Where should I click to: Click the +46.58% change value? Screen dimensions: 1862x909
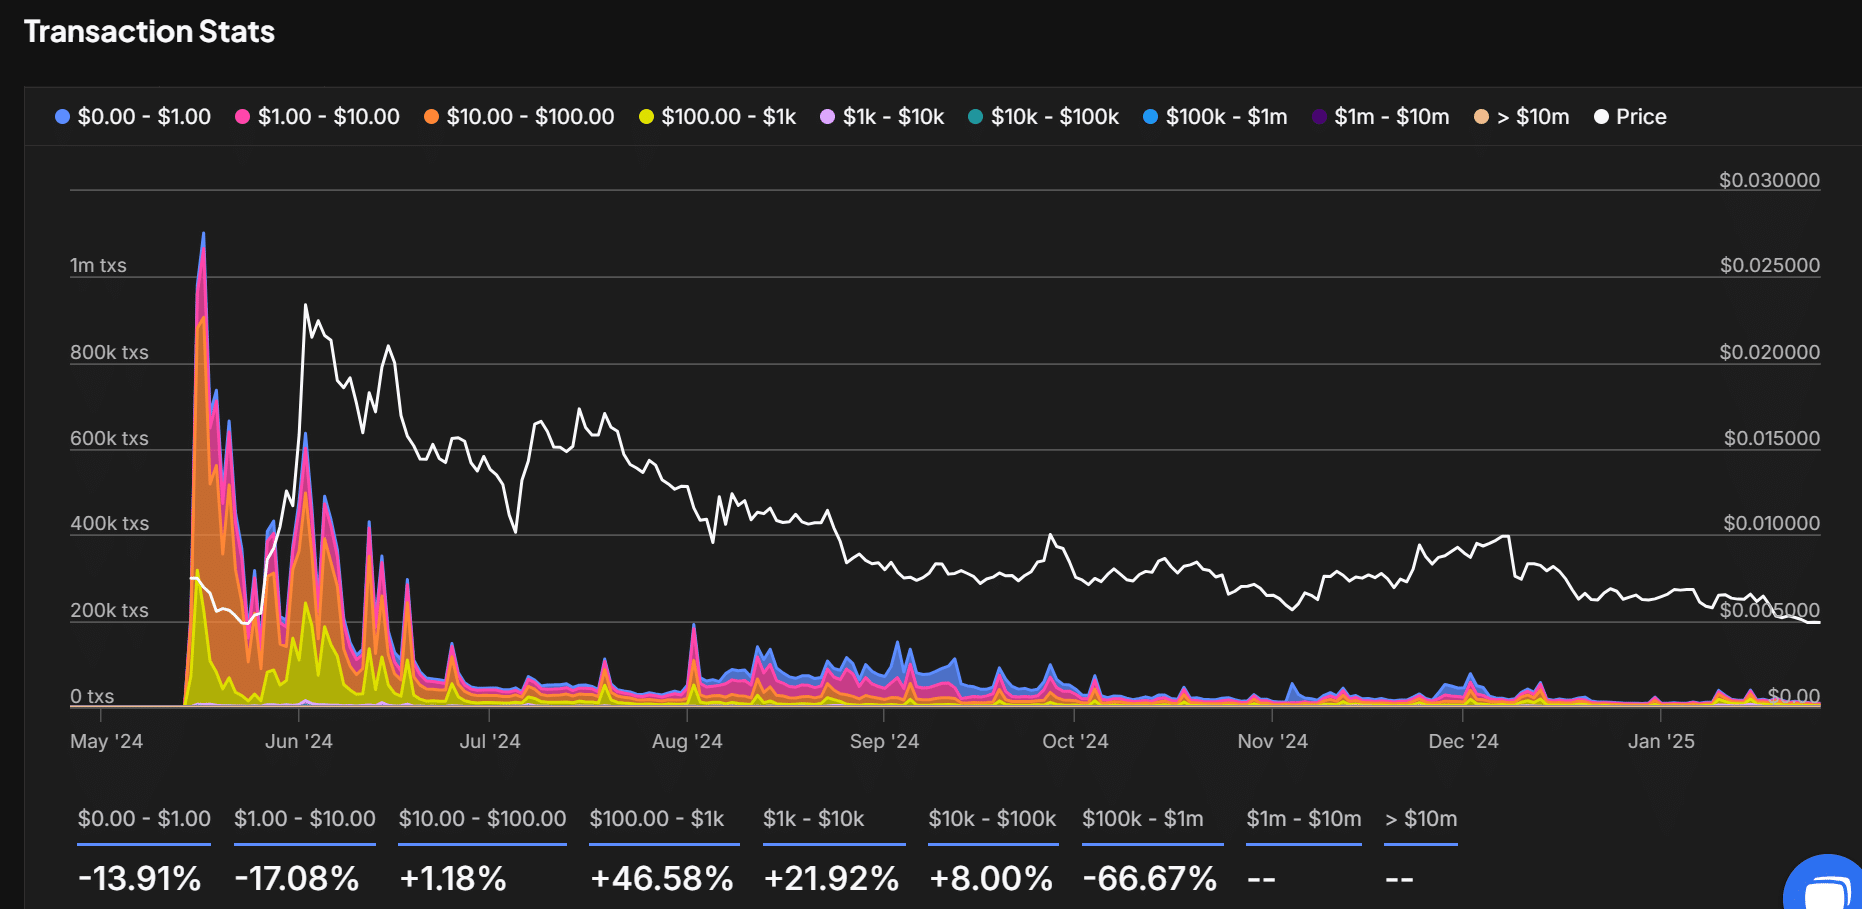pyautogui.click(x=662, y=879)
